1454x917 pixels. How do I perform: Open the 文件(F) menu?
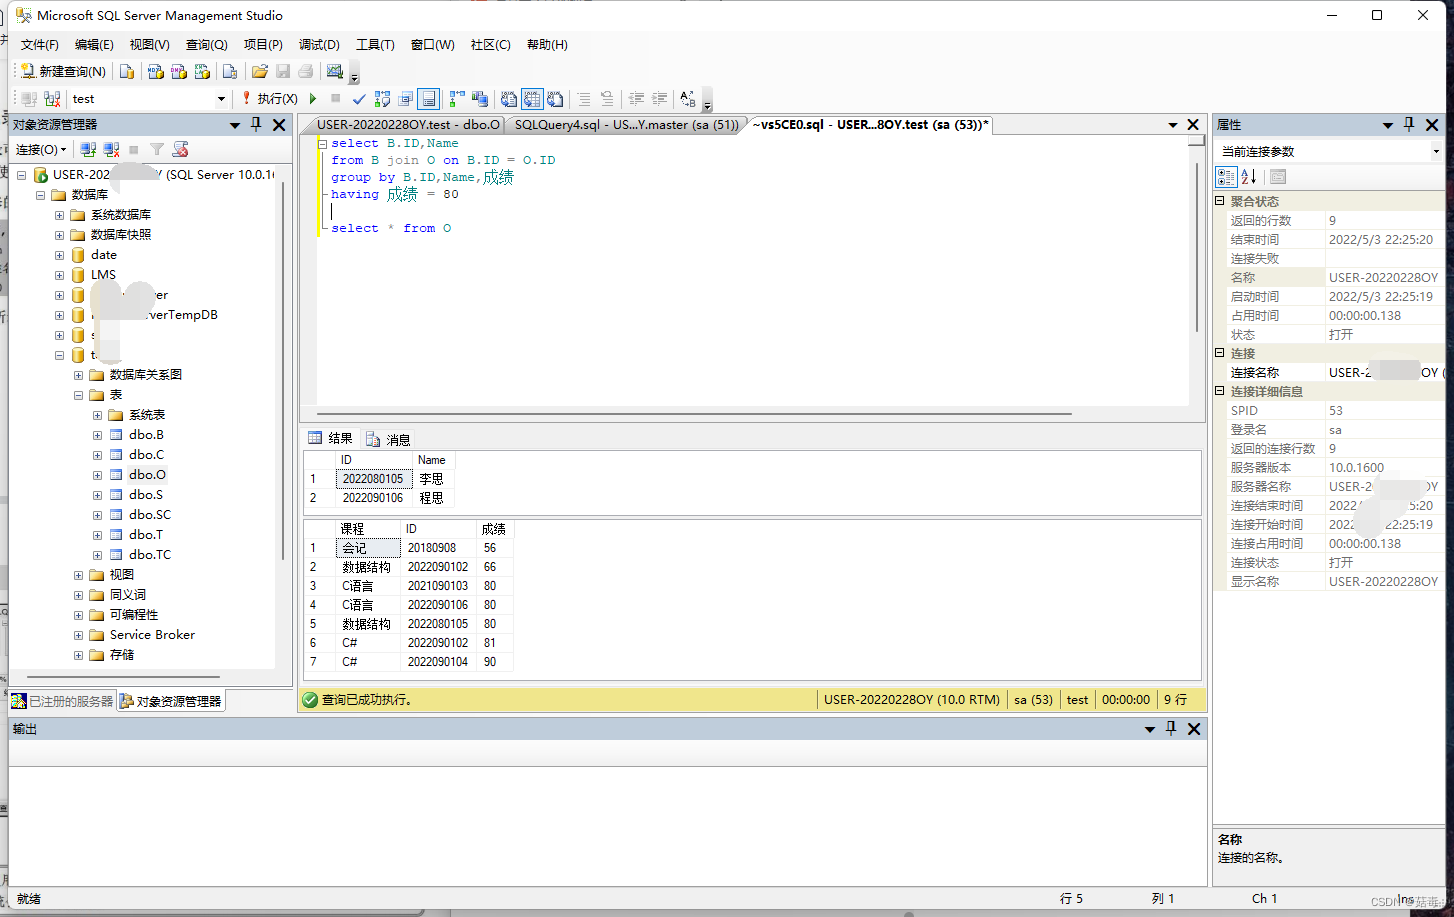point(40,45)
